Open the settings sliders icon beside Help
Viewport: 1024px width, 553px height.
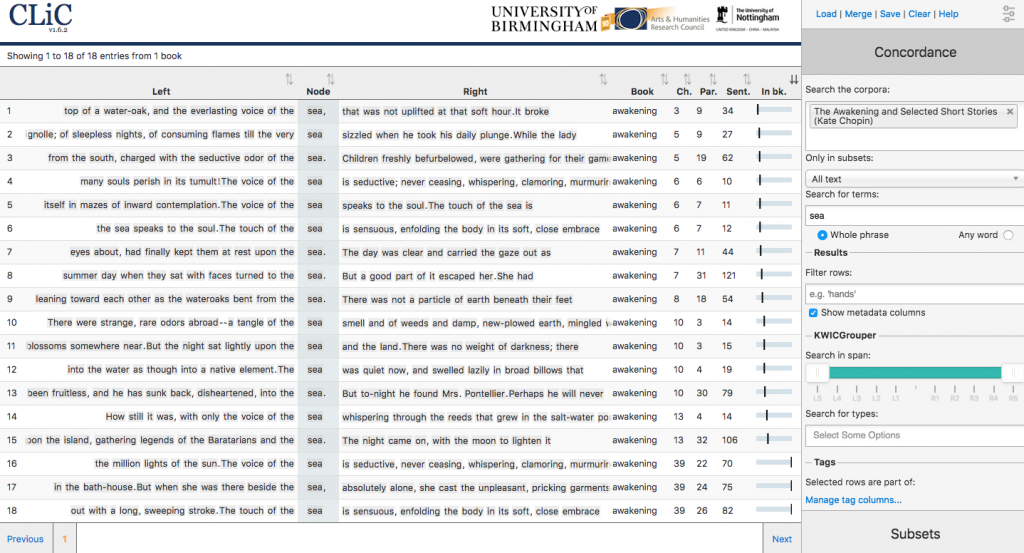coord(1008,14)
